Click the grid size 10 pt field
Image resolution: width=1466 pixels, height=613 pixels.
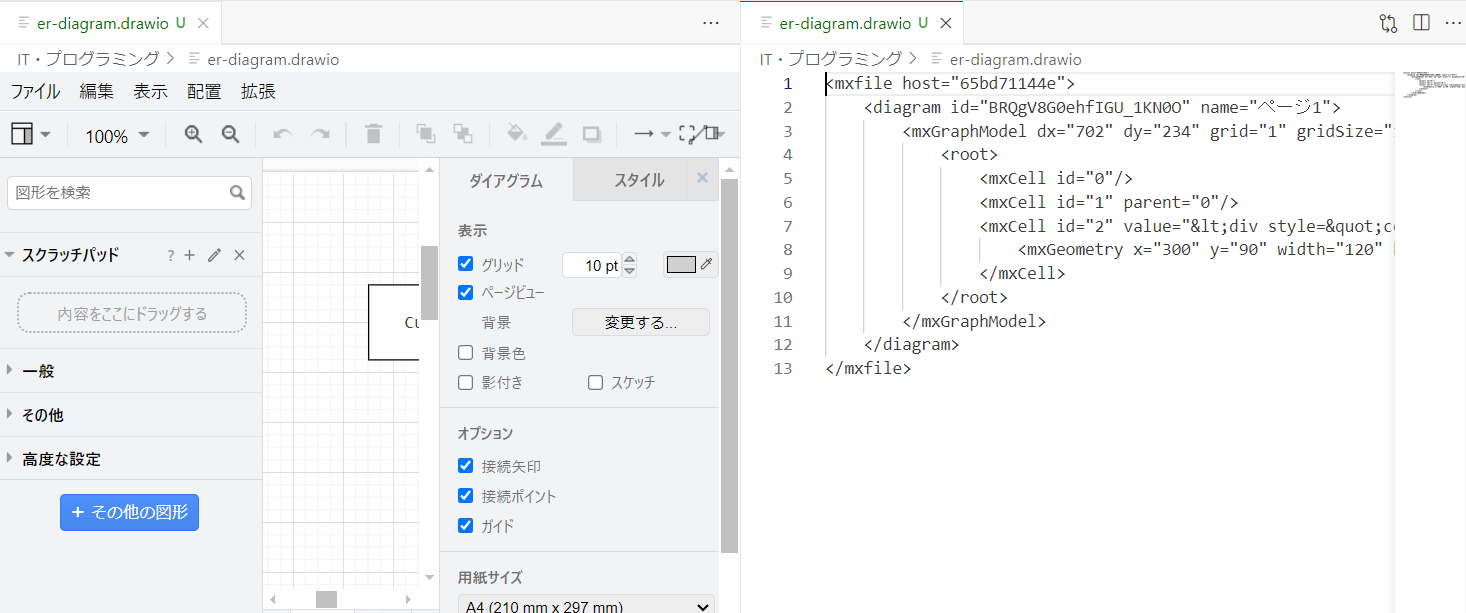click(x=593, y=263)
